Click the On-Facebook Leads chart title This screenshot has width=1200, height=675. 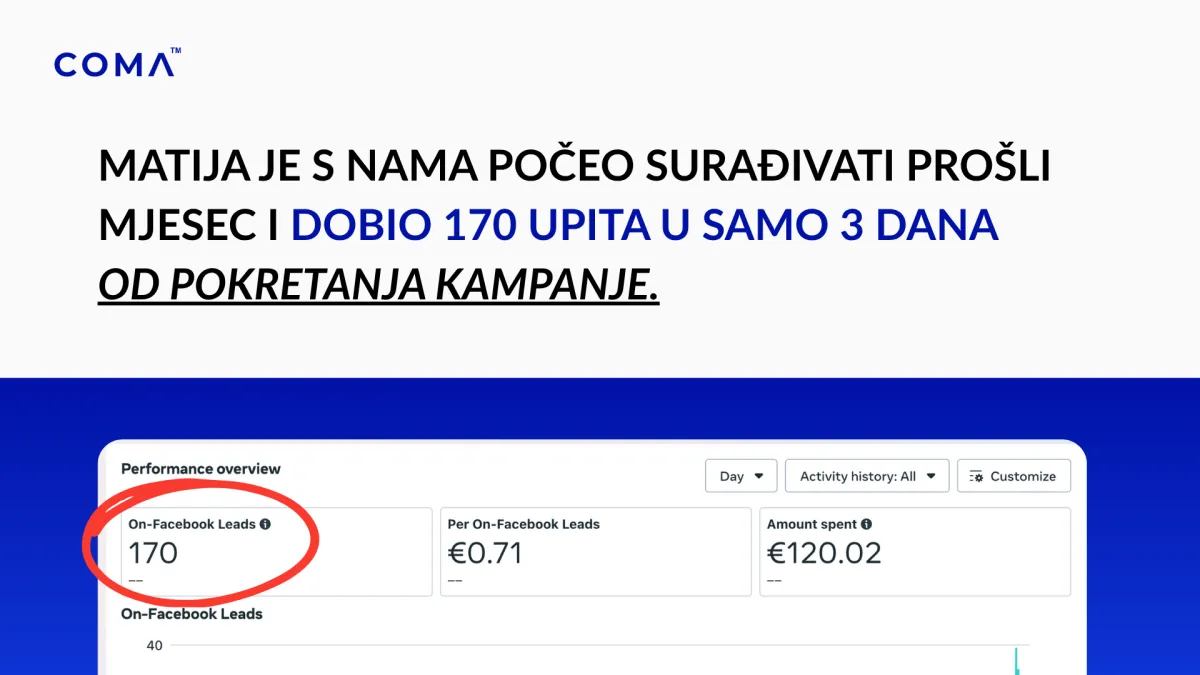coord(192,614)
